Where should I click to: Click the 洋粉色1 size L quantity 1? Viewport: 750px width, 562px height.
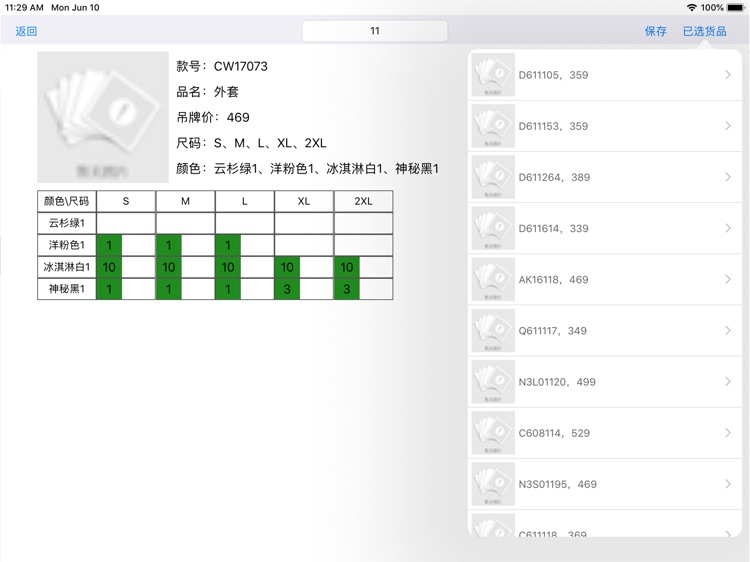coord(228,245)
